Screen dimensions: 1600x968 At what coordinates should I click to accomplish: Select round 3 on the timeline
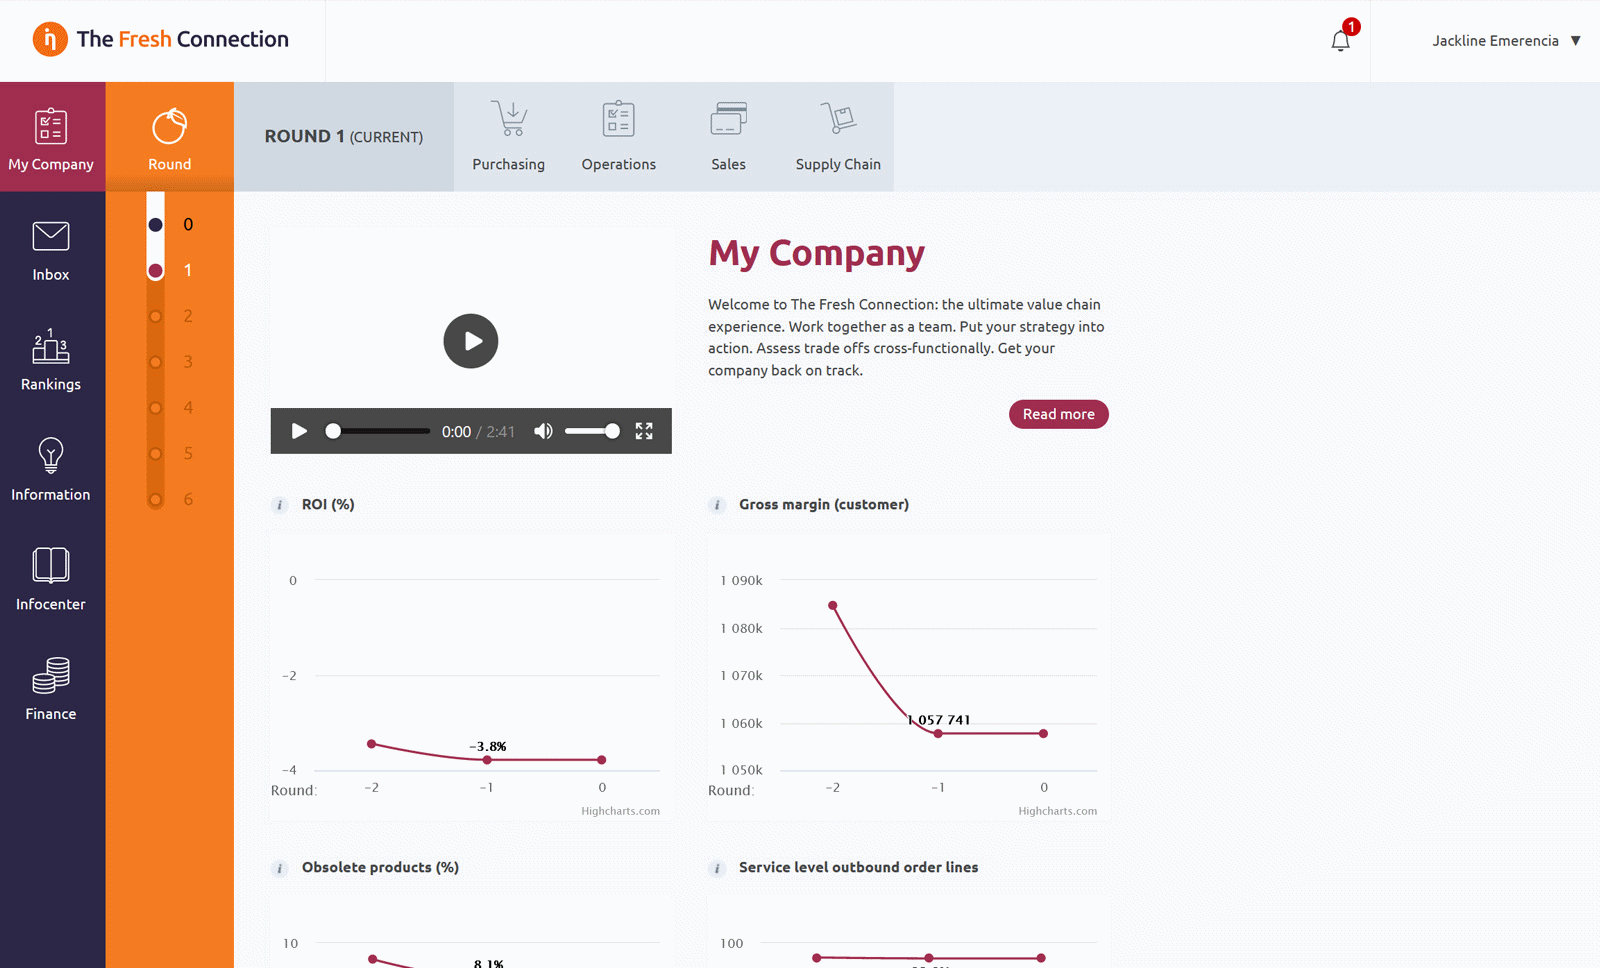(x=156, y=362)
